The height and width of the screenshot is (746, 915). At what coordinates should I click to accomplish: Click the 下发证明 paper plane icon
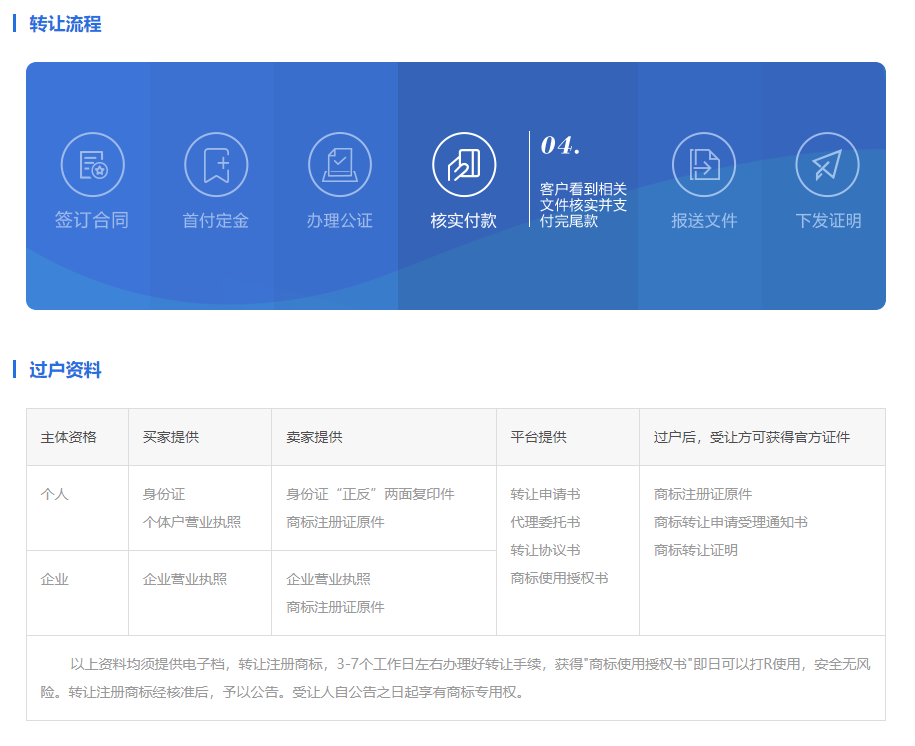click(x=827, y=165)
